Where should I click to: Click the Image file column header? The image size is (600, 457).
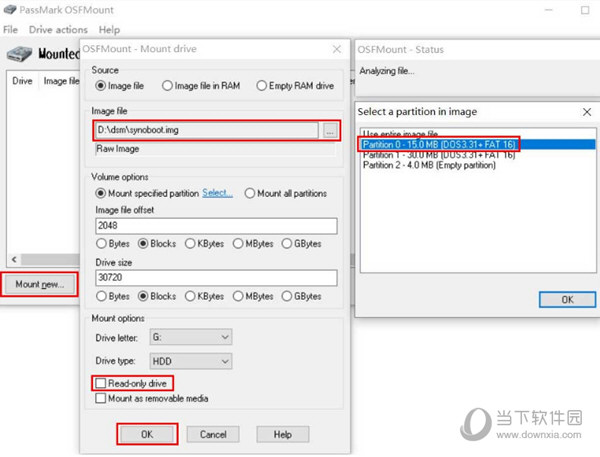coord(60,81)
